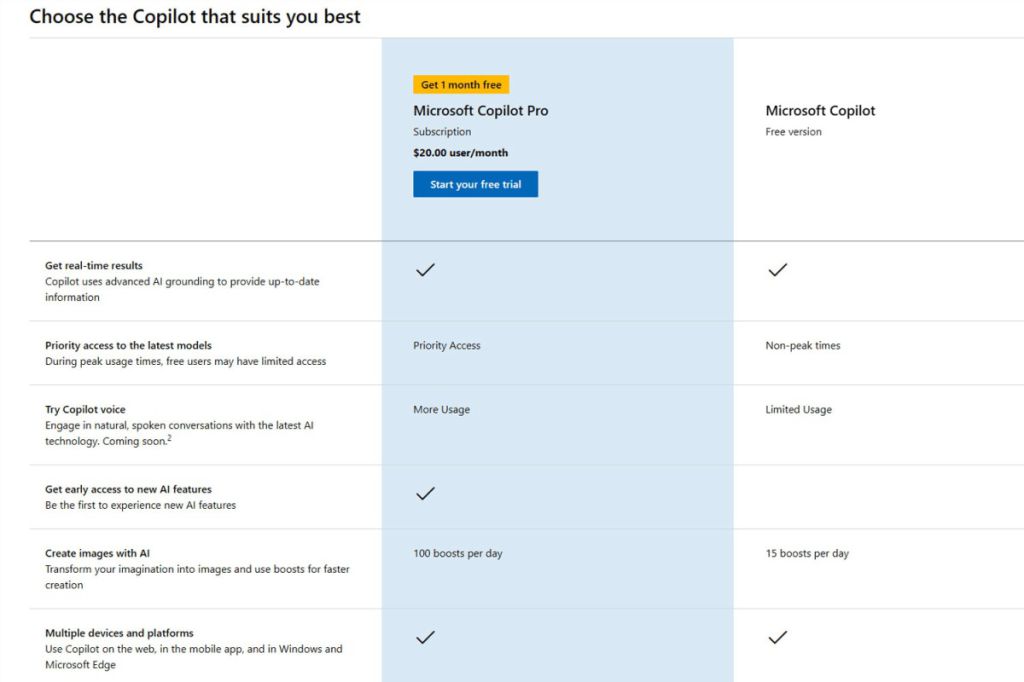The height and width of the screenshot is (682, 1024).
Task: Click the Limited Usage cell text
Action: coord(798,410)
